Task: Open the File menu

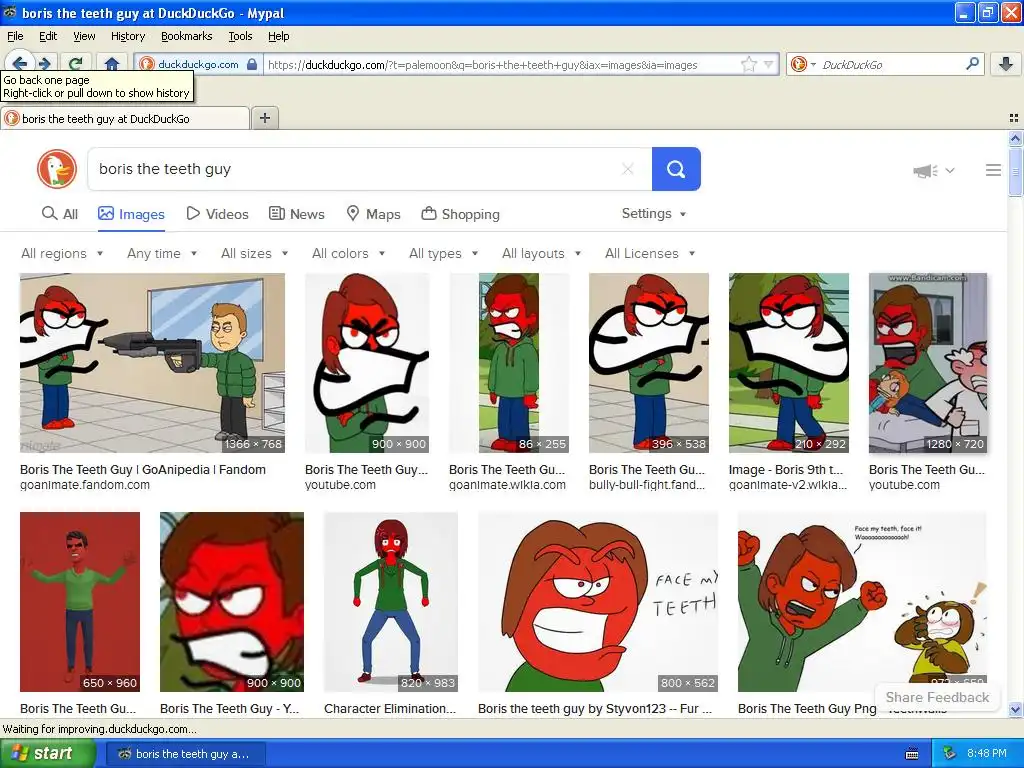Action: click(15, 37)
